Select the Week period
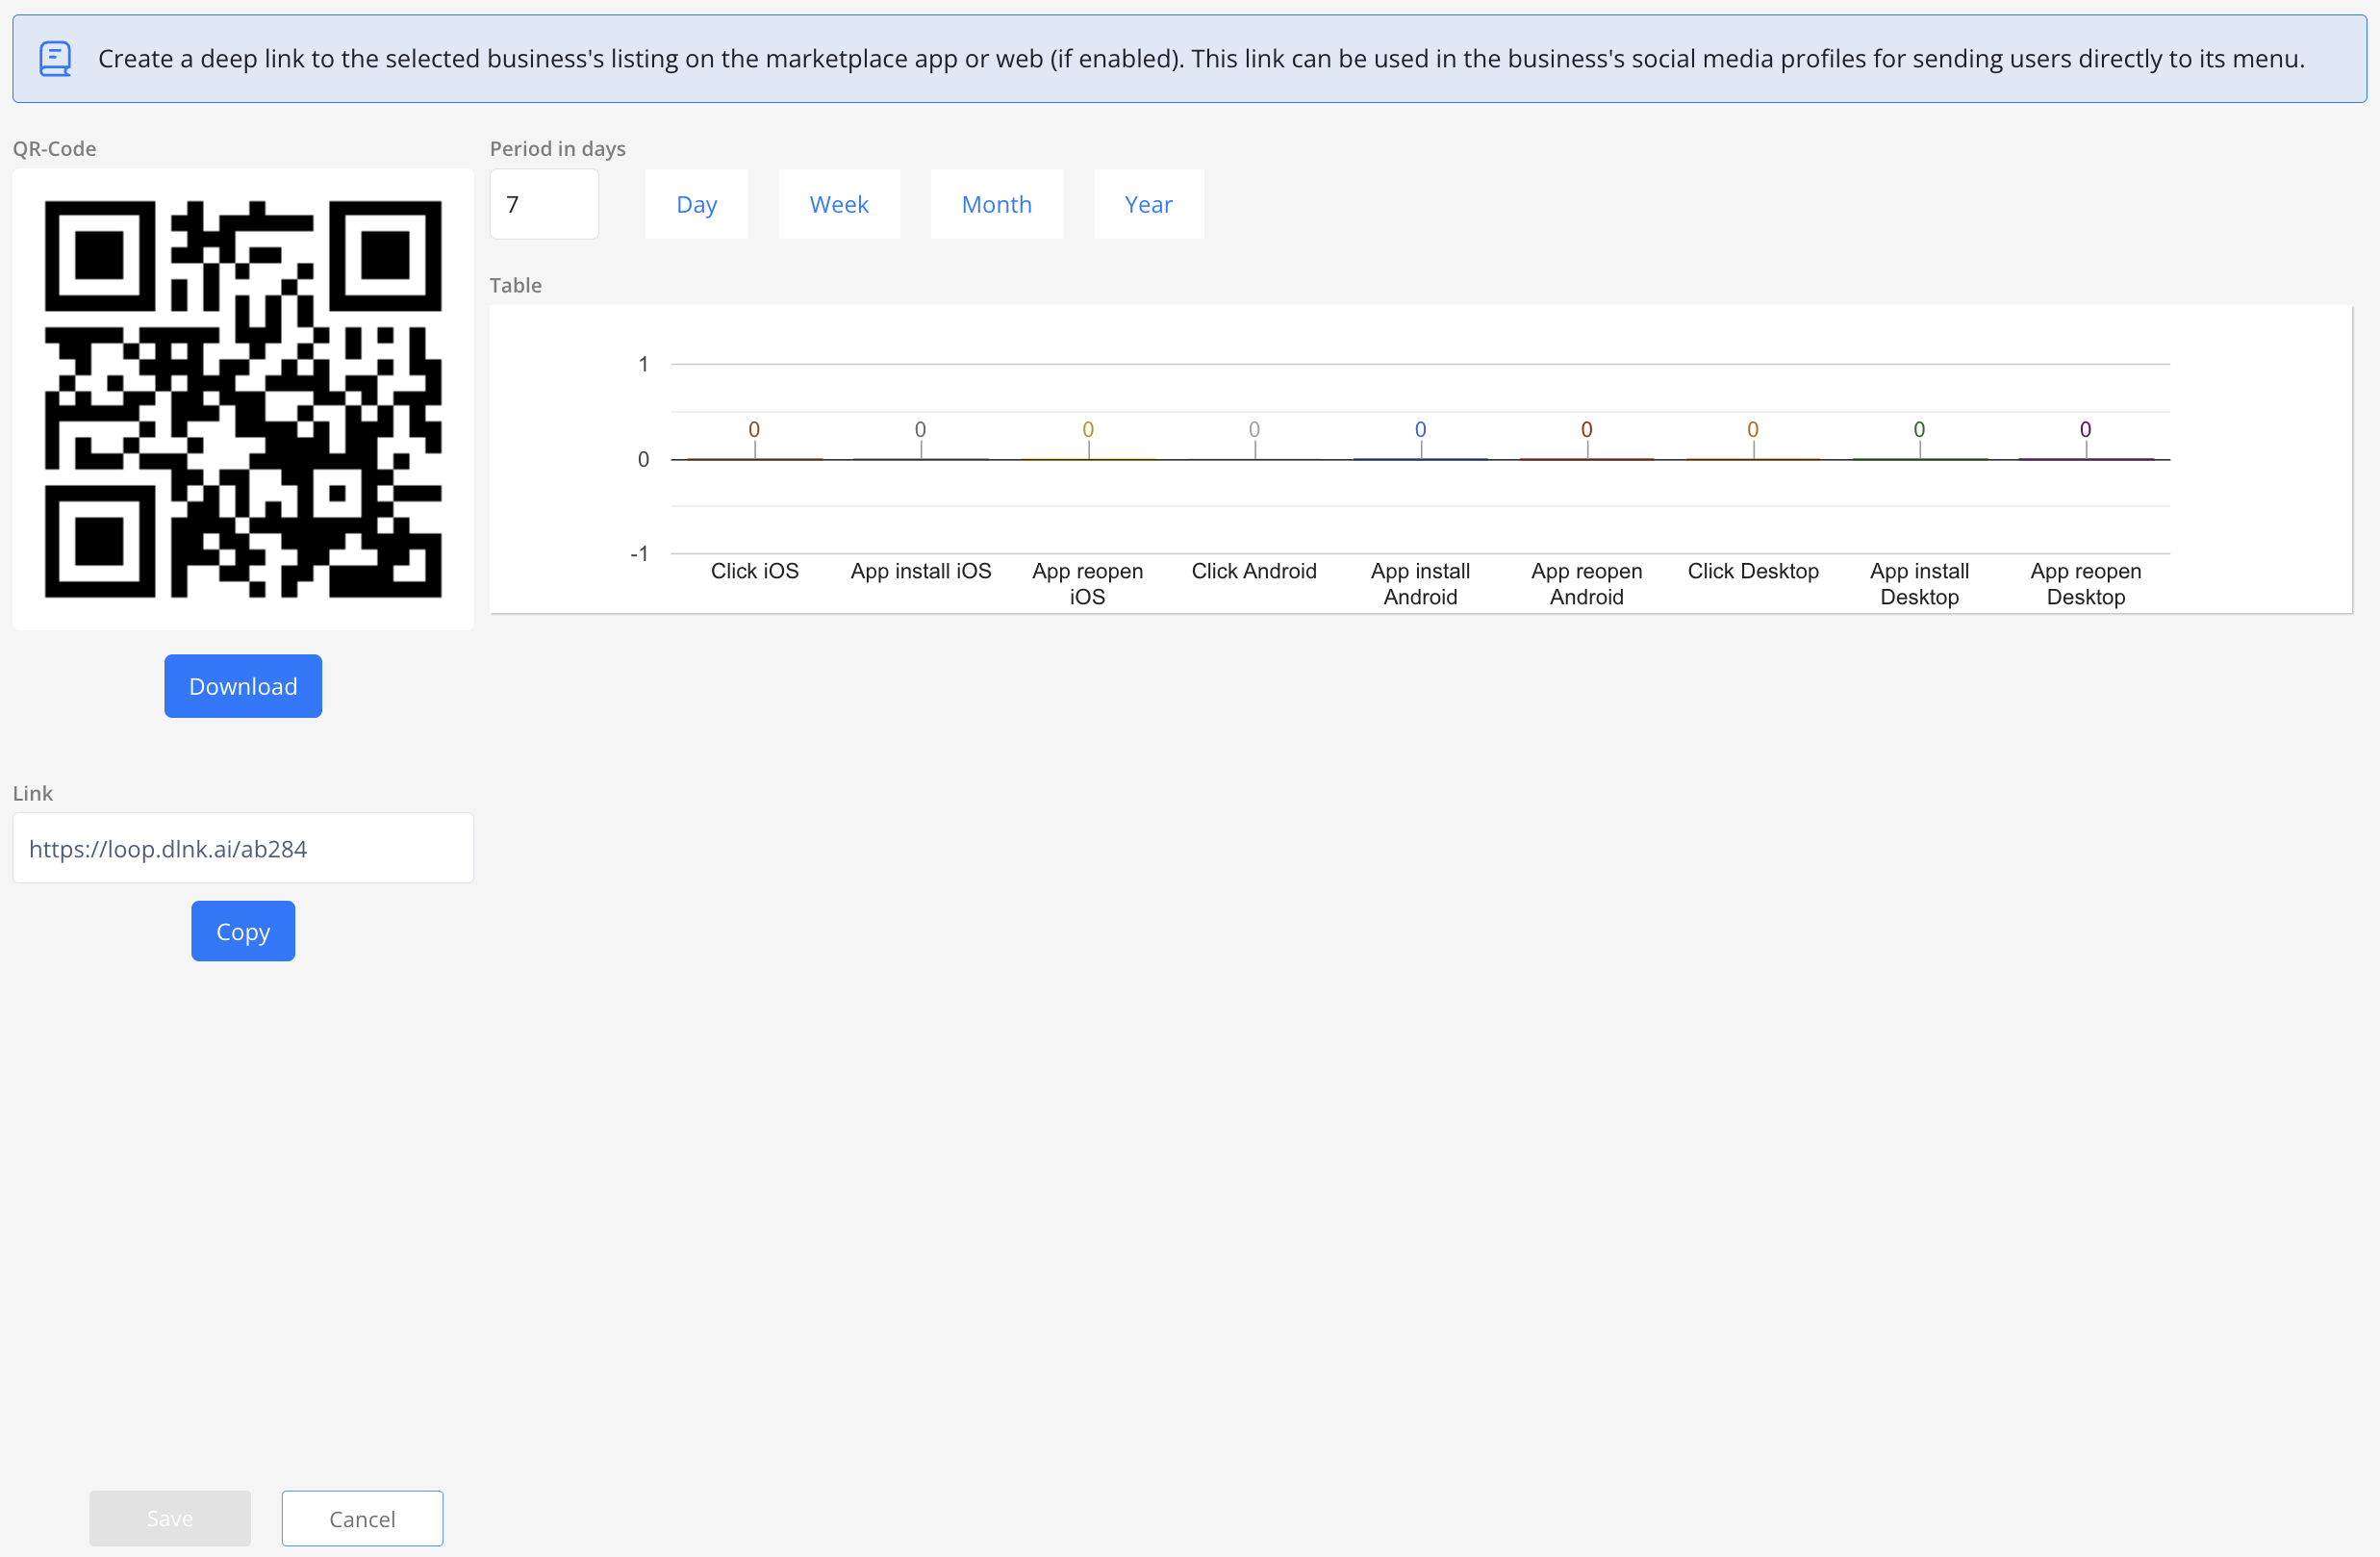Viewport: 2380px width, 1557px height. click(839, 204)
